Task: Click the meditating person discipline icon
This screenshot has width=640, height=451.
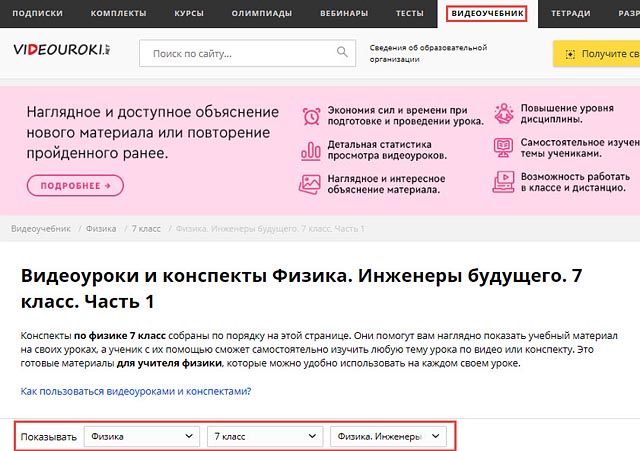Action: [x=504, y=114]
